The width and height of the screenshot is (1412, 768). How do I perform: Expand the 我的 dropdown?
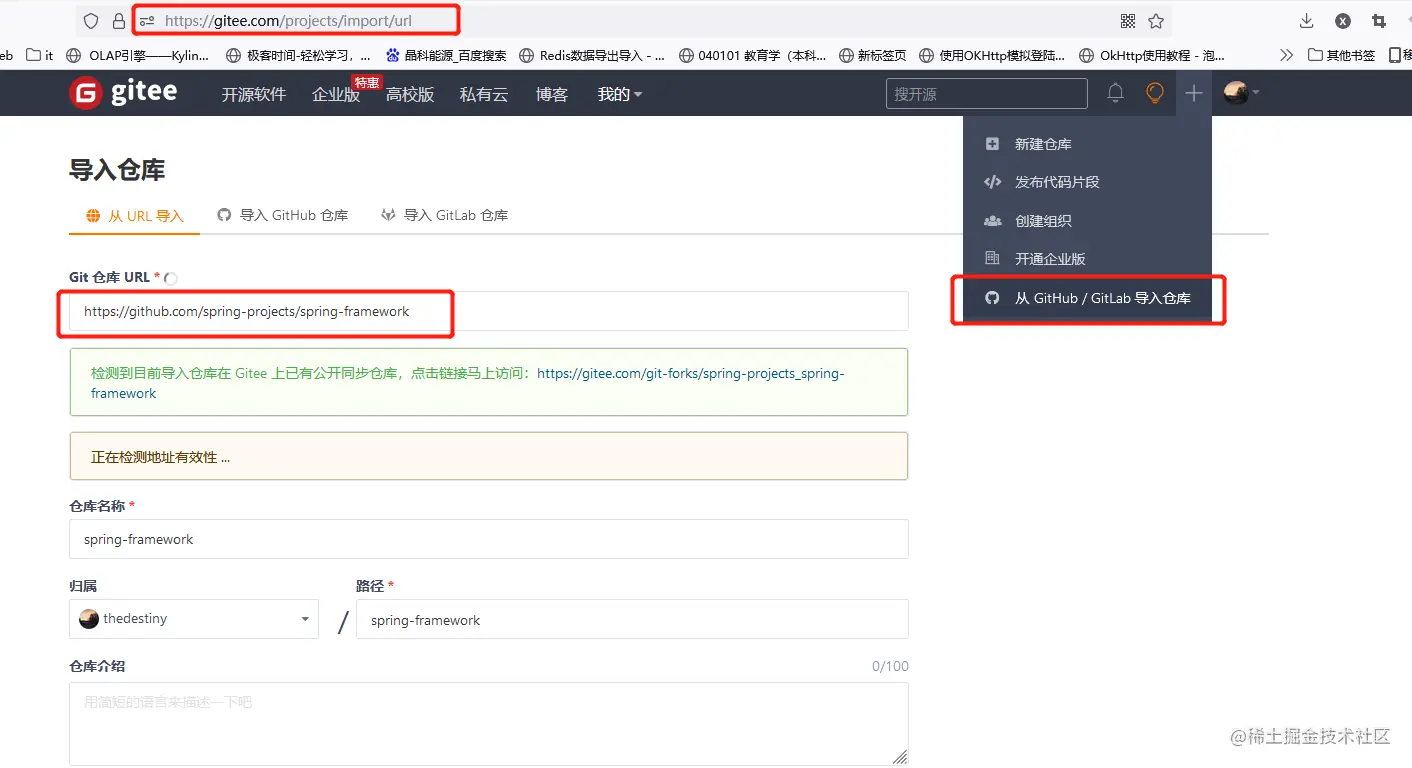[620, 94]
